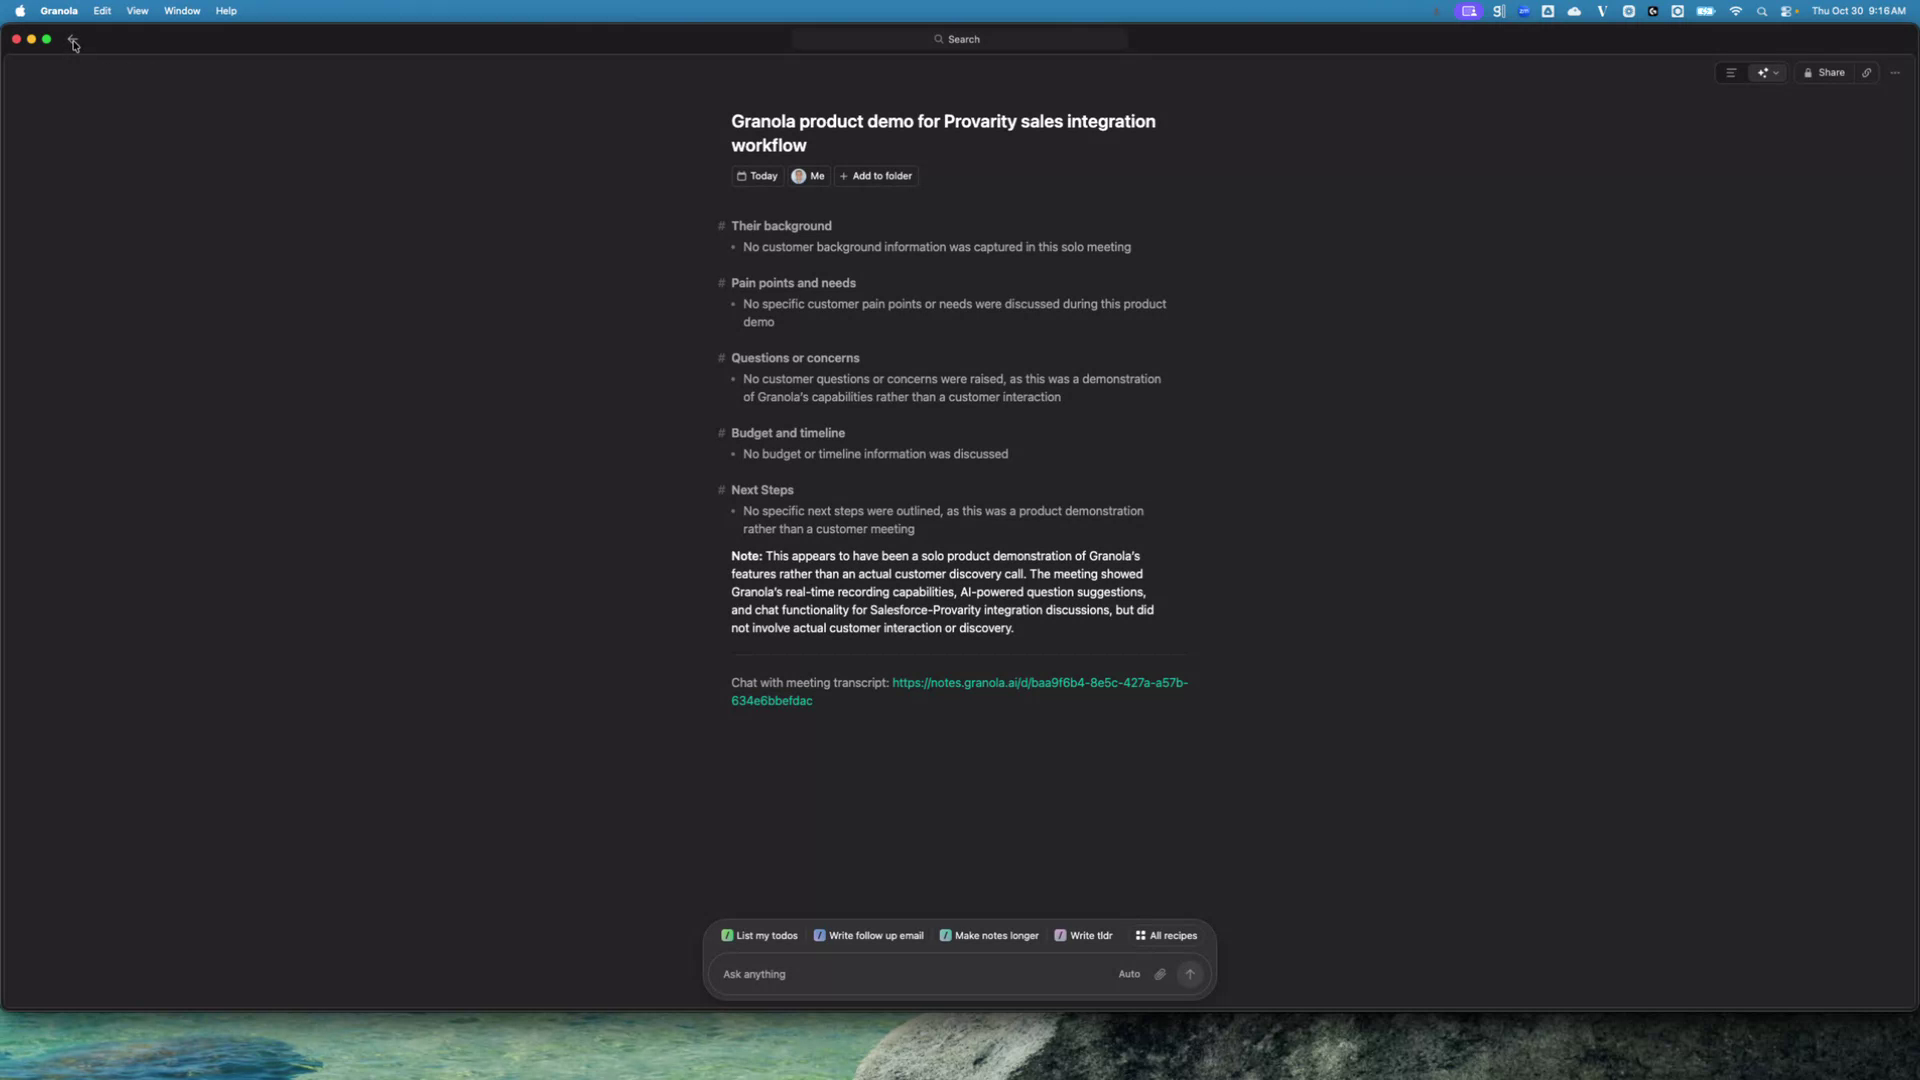Toggle the Auto mode in chat input
Screen dimensions: 1920x1080
point(1130,974)
